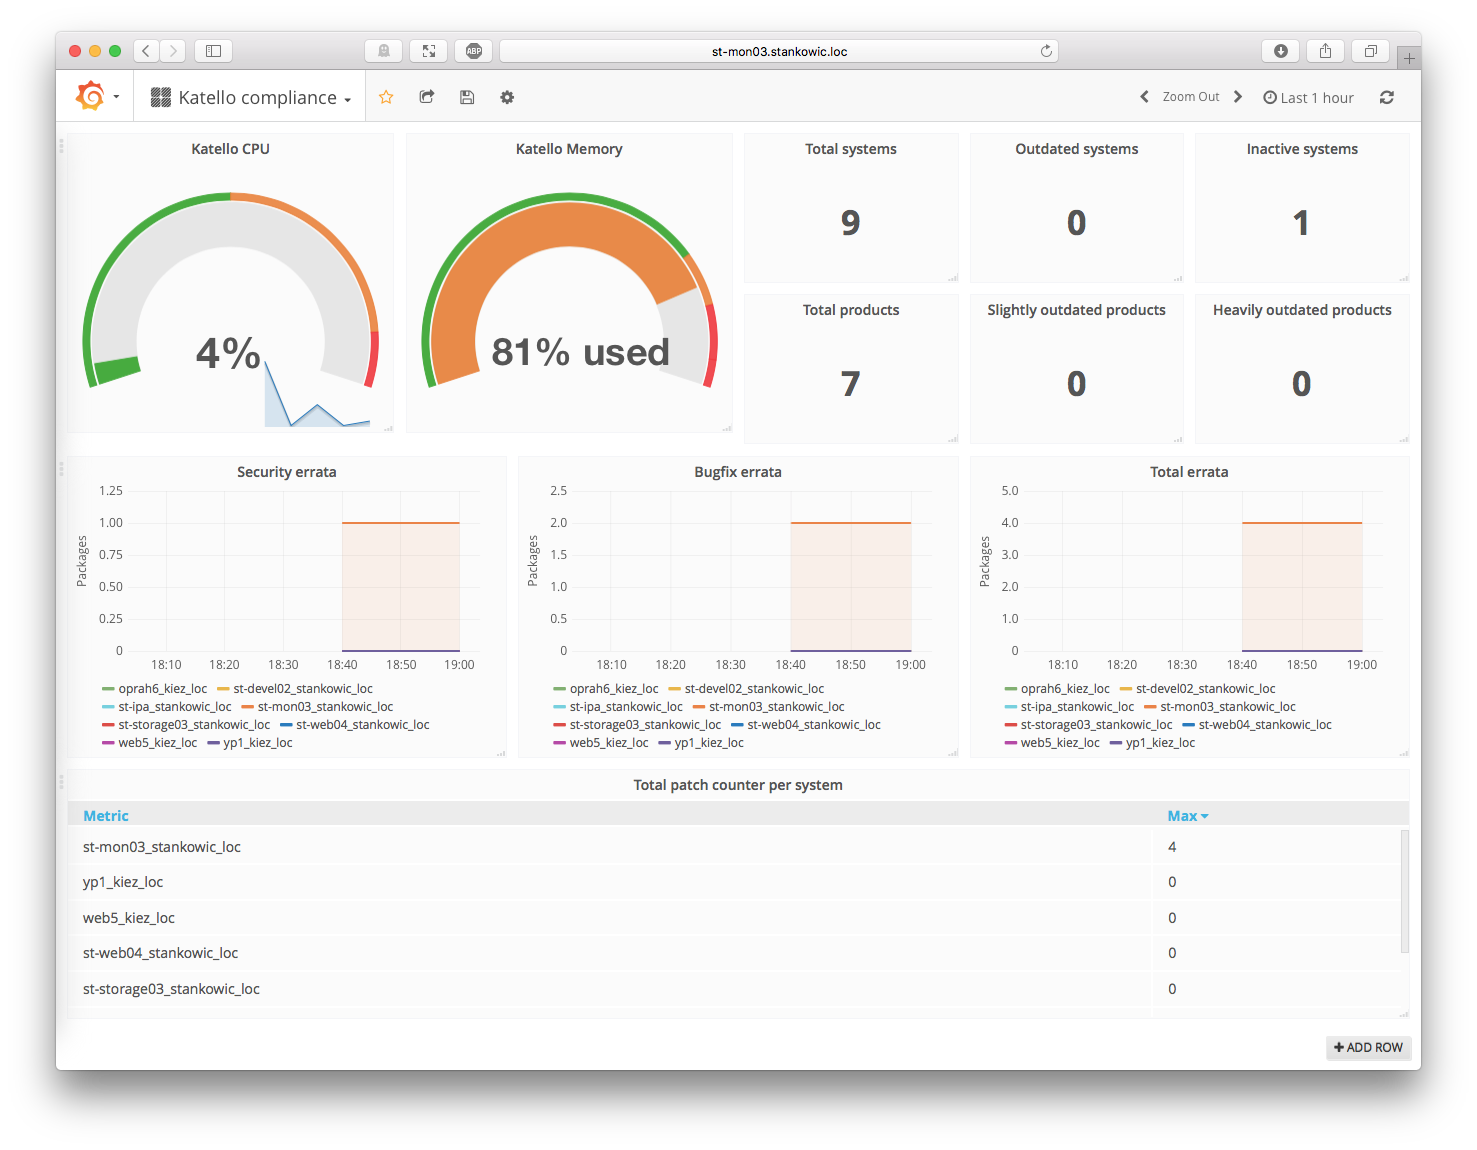Click the Ghostery ghost extension icon
The width and height of the screenshot is (1477, 1150).
384,51
